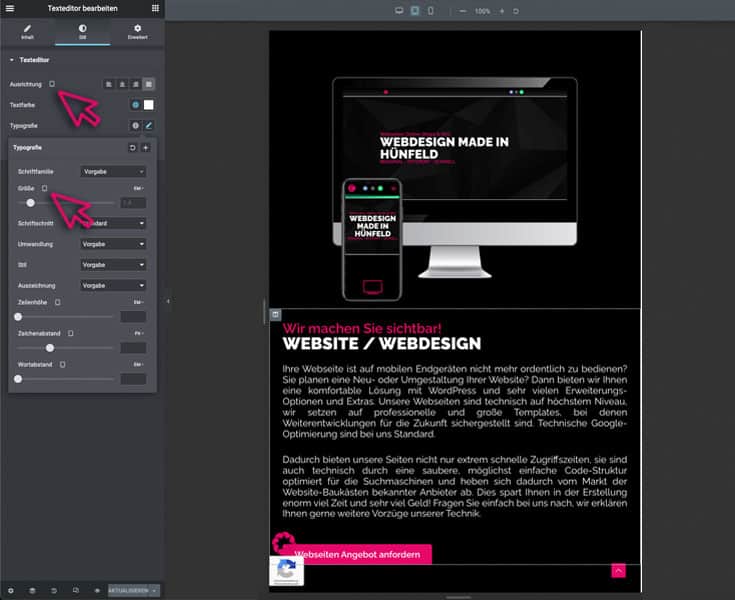This screenshot has width=735, height=600.
Task: Open the Auszeichnung dropdown
Action: 113,285
